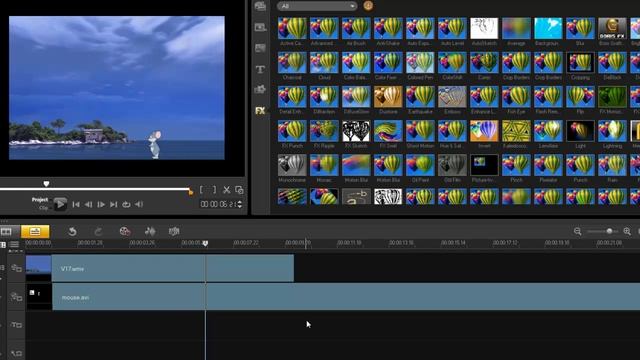Adjust the timeline zoom slider
The width and height of the screenshot is (640, 360).
tap(609, 231)
